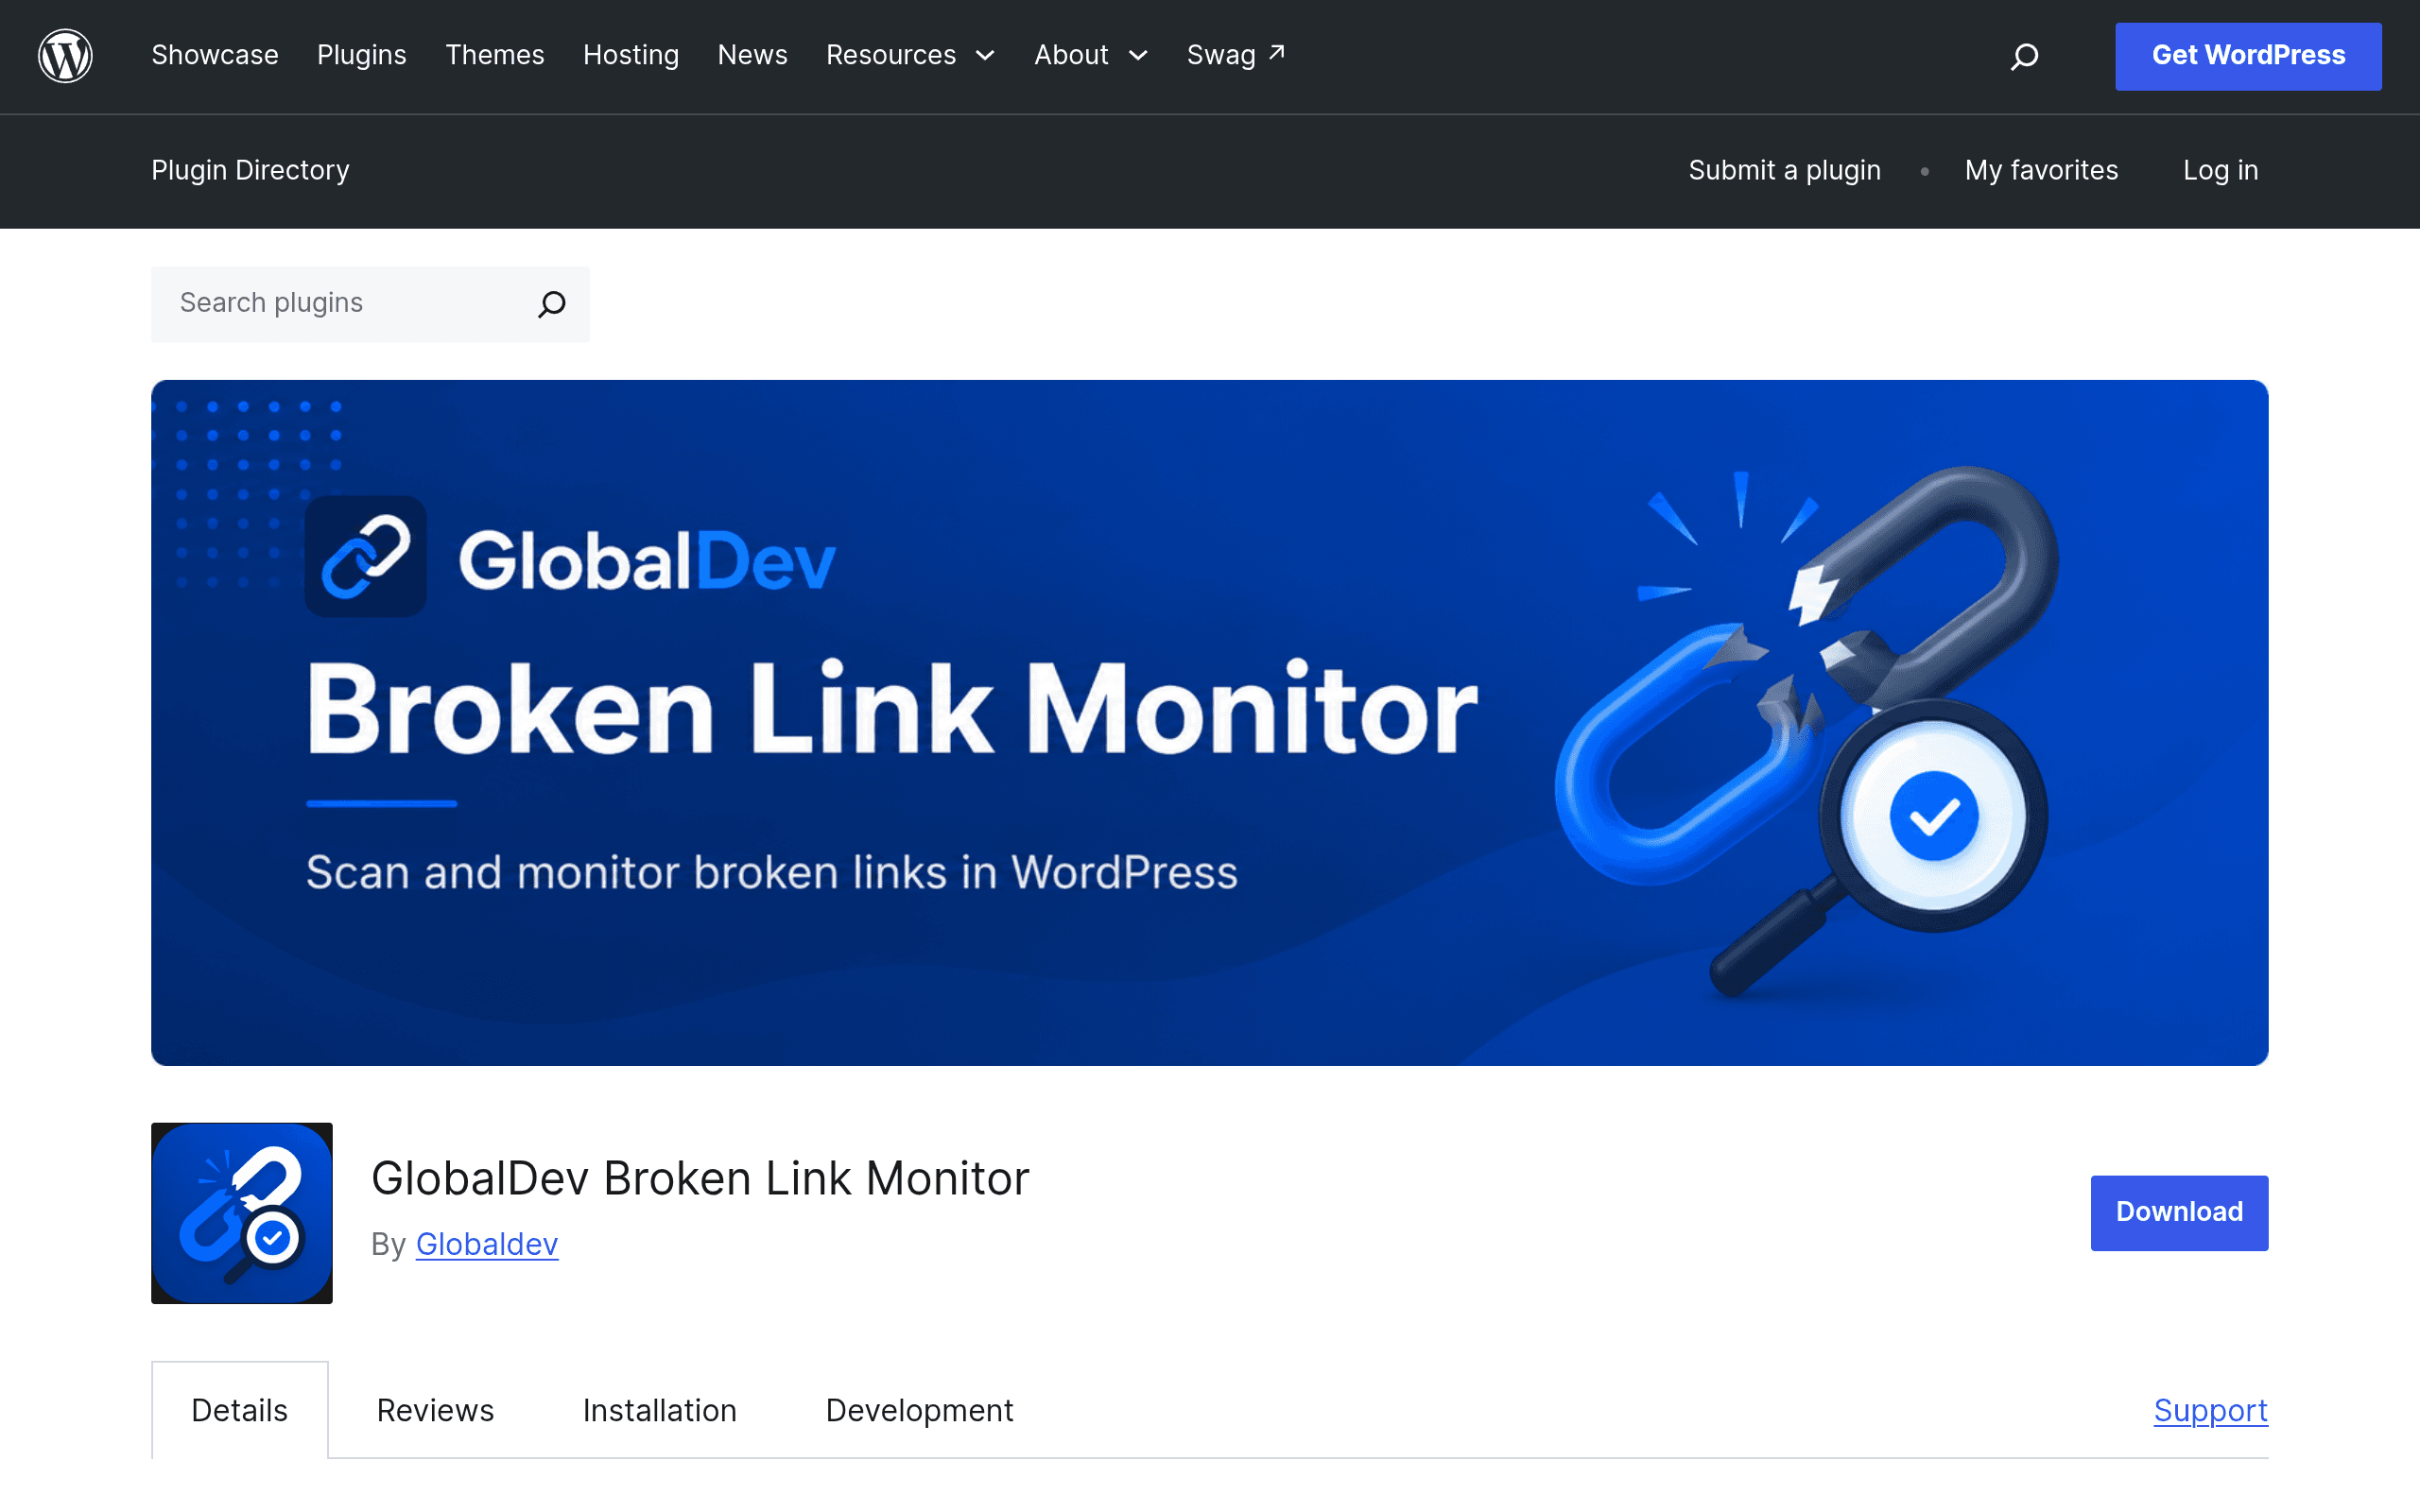Click the plugin title GlobalDev Broken Link Monitor
Image resolution: width=2420 pixels, height=1512 pixels.
pyautogui.click(x=700, y=1178)
